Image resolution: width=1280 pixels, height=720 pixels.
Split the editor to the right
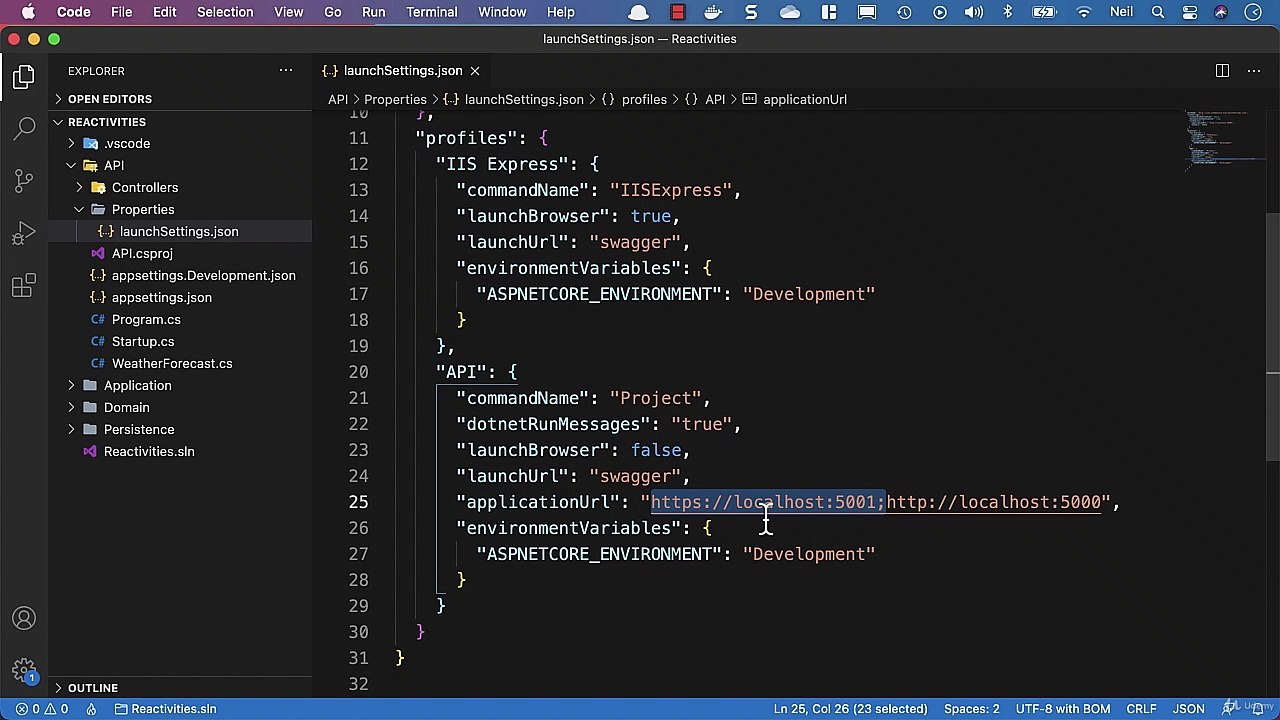1222,71
